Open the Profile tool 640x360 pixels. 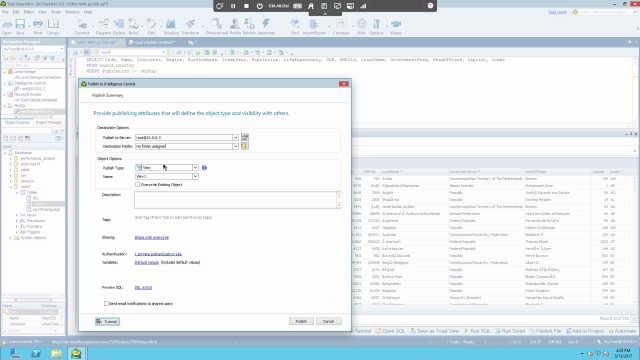tap(235, 27)
